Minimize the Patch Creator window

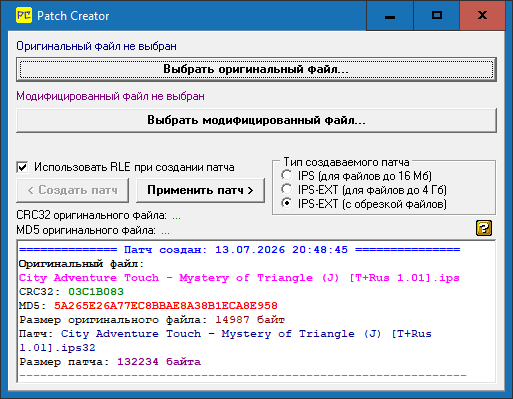[390, 16]
